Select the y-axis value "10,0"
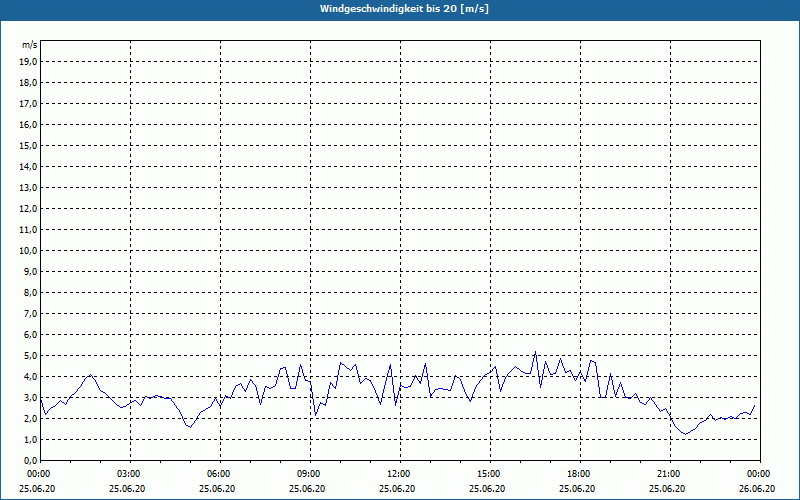Viewport: 800px width, 500px height. (x=28, y=251)
